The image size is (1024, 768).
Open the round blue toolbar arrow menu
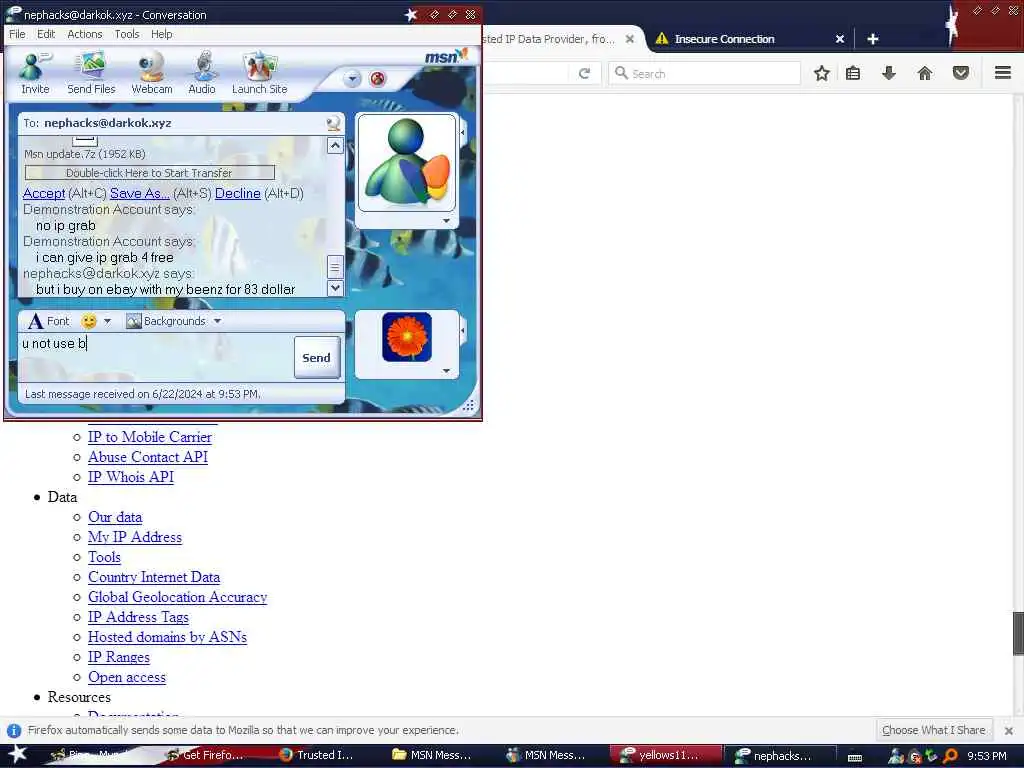(x=352, y=79)
